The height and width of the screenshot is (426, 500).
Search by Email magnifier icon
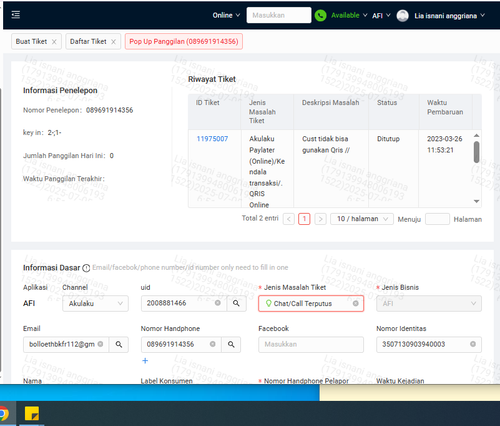(119, 344)
